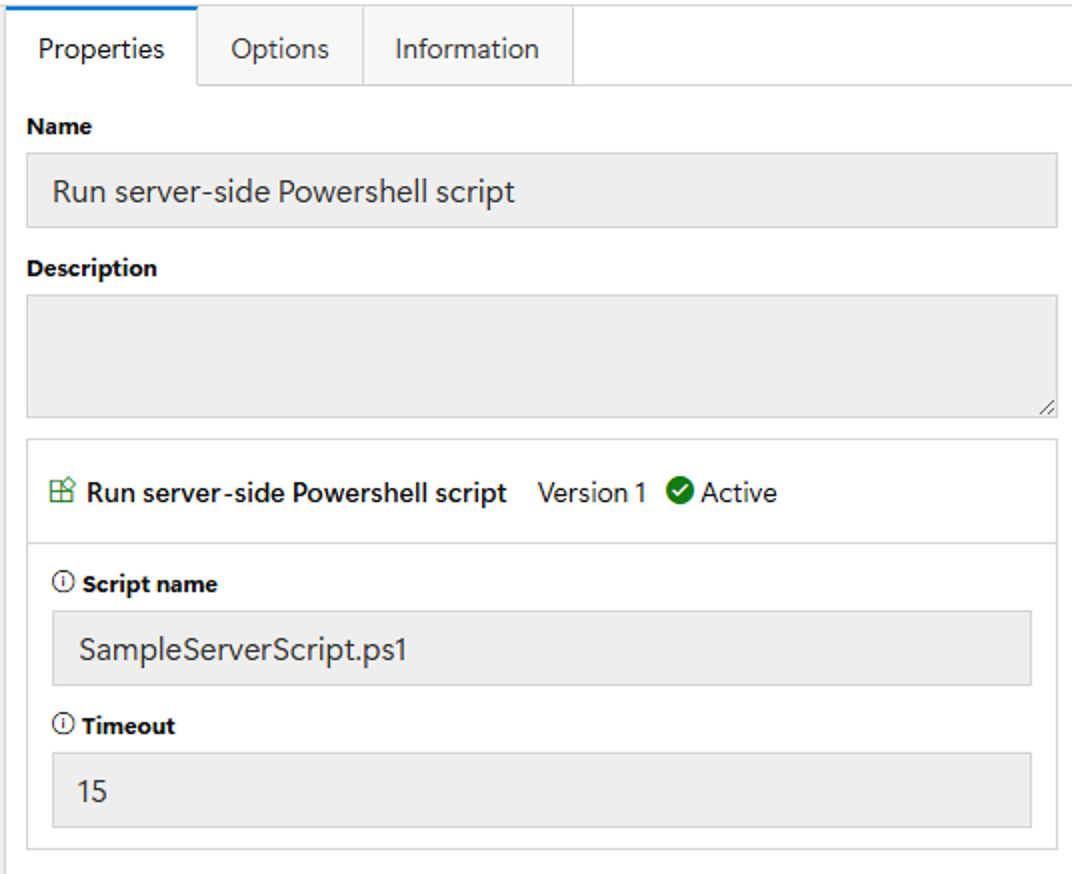Viewport: 1072px width, 874px height.
Task: Click the Timeout field showing 15
Action: pyautogui.click(x=541, y=791)
